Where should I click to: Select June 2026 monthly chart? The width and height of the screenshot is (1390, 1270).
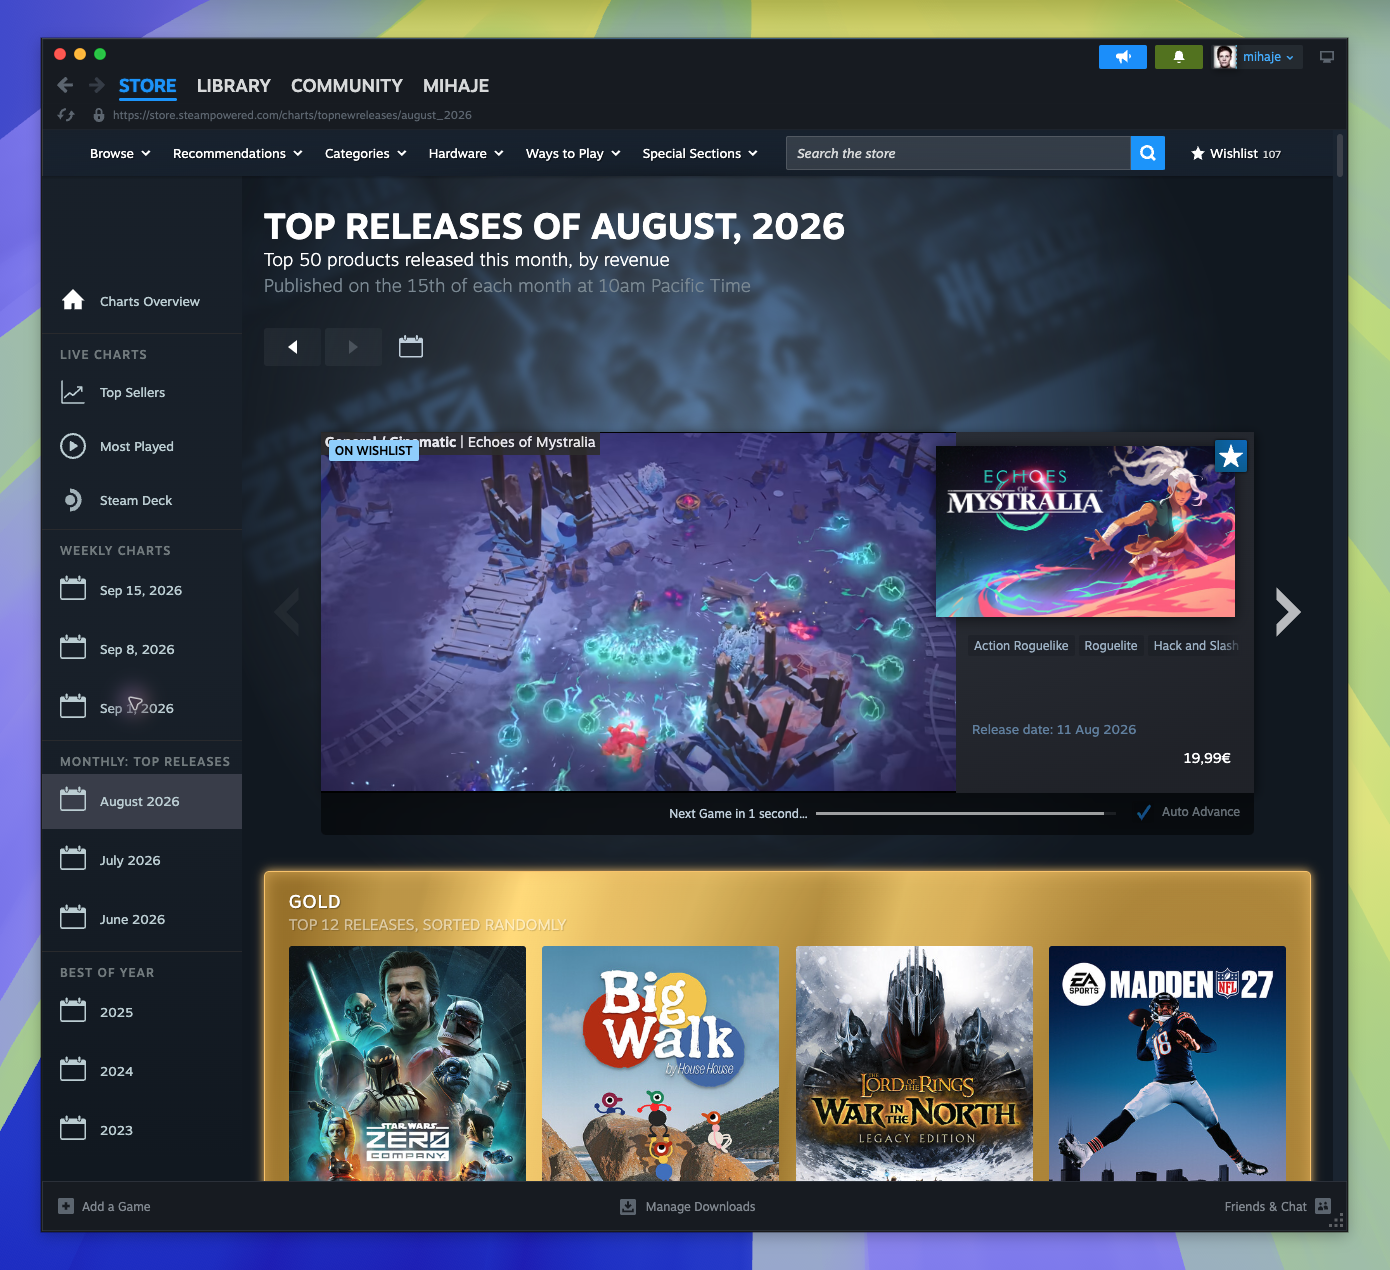tap(142, 919)
